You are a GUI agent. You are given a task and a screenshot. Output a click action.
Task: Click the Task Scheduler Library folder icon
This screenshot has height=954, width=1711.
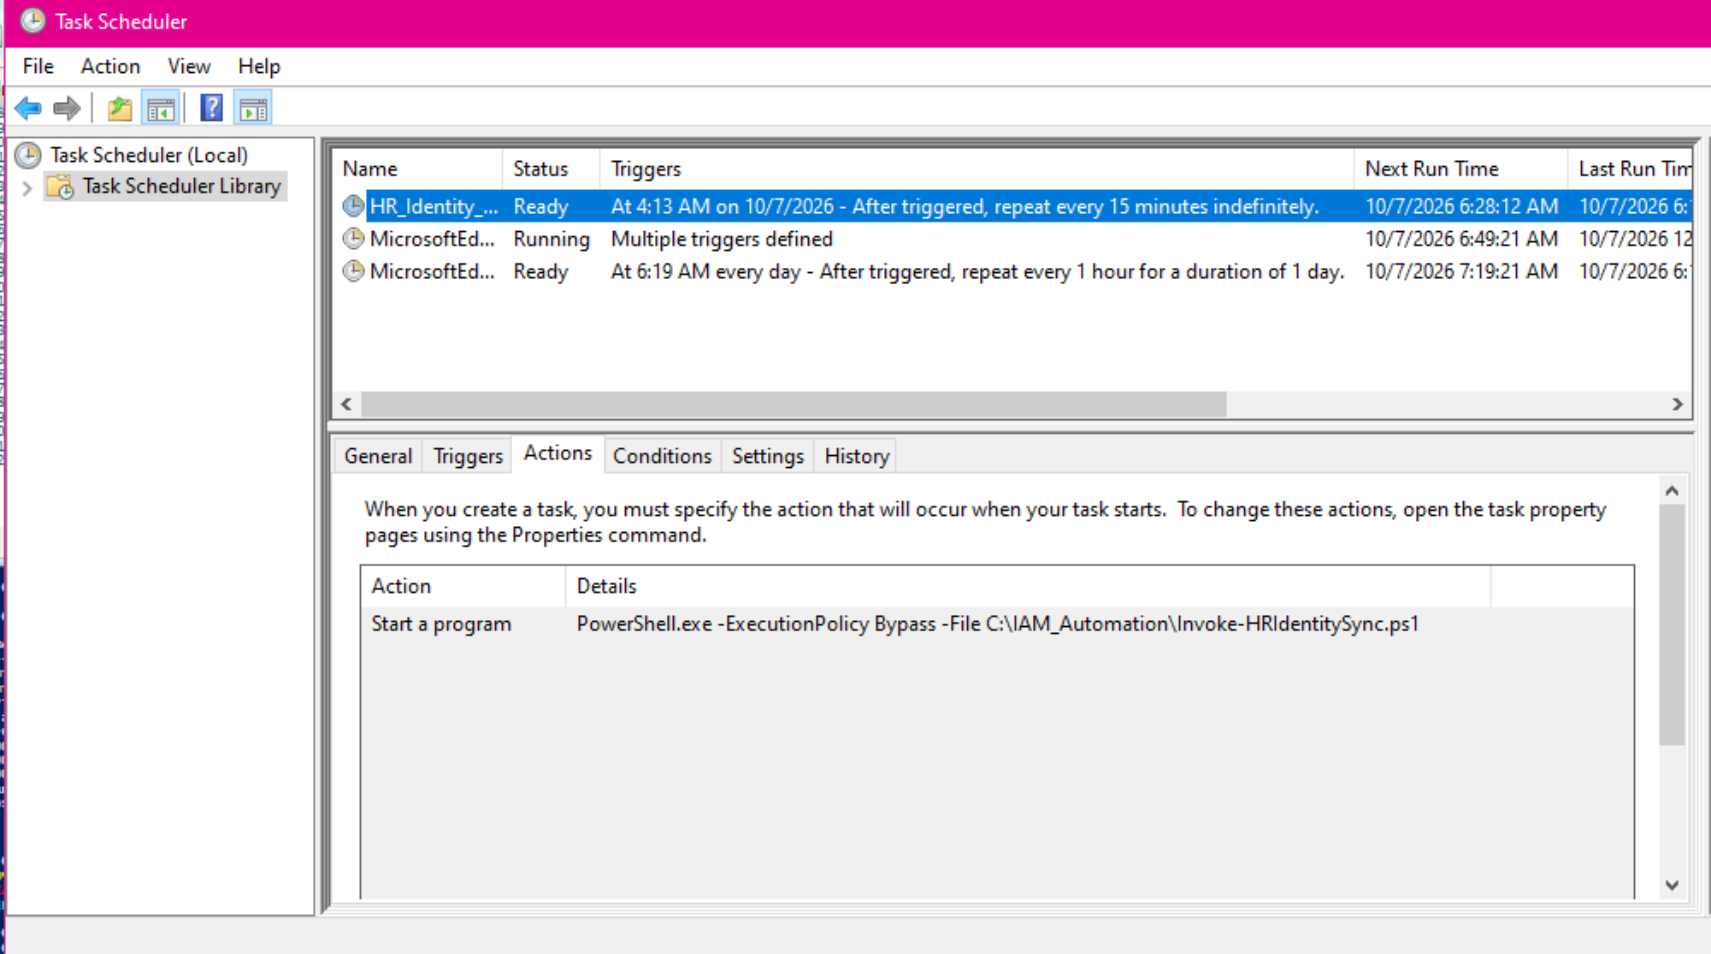point(60,186)
